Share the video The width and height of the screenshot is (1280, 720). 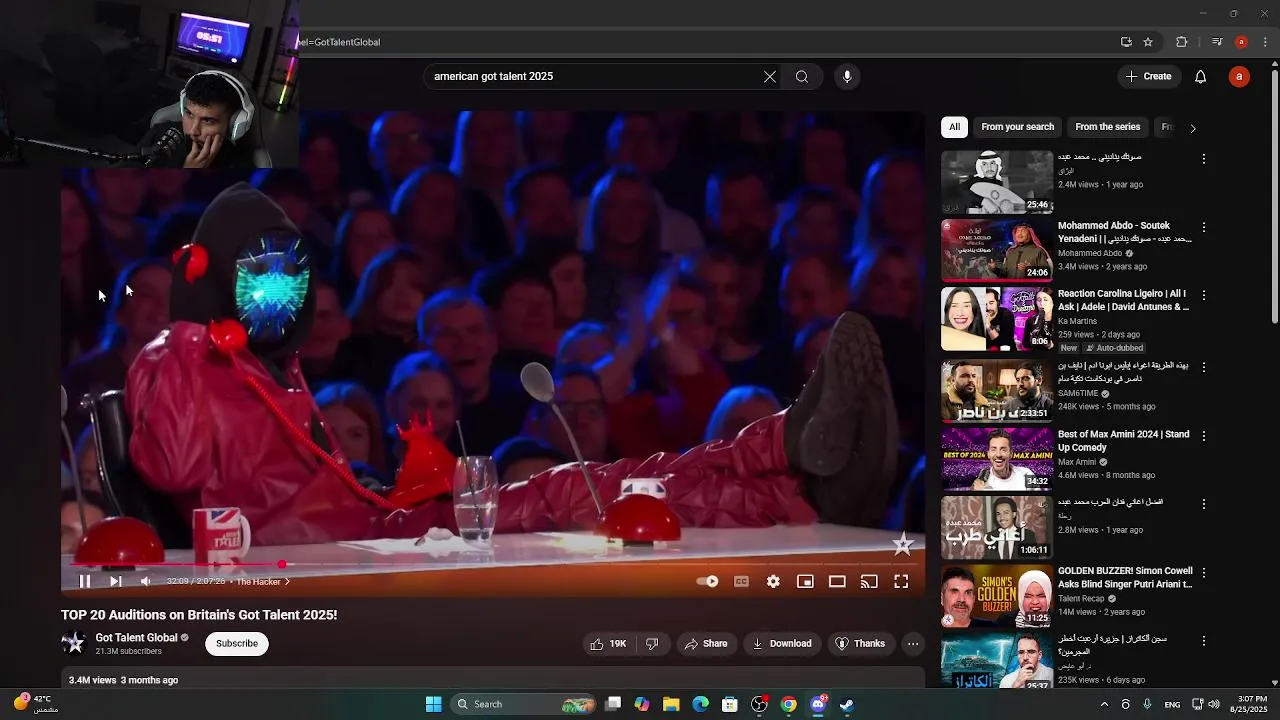pyautogui.click(x=706, y=643)
